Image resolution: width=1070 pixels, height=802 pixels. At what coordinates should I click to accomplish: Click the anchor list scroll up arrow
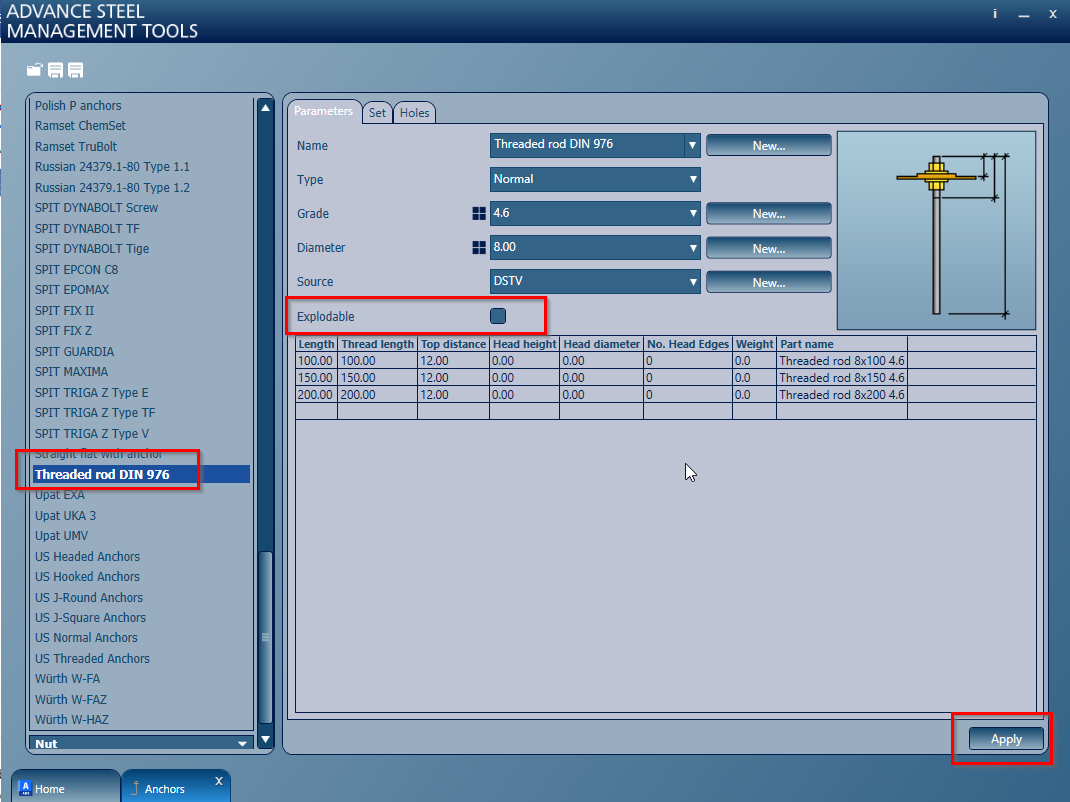pos(265,108)
